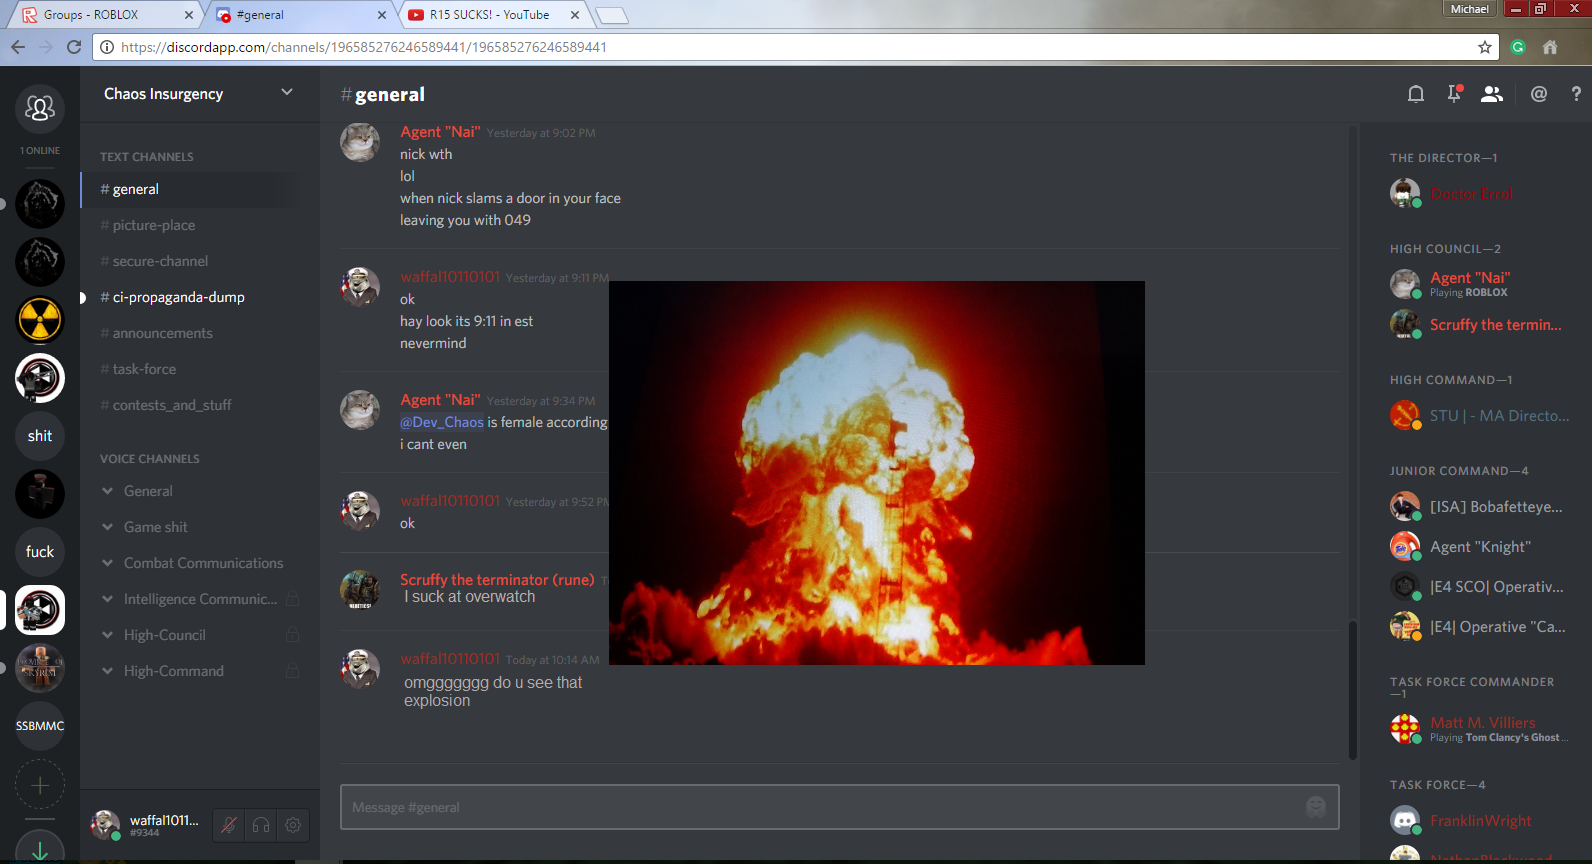This screenshot has width=1592, height=864.
Task: Toggle microphone mute
Action: pyautogui.click(x=229, y=825)
